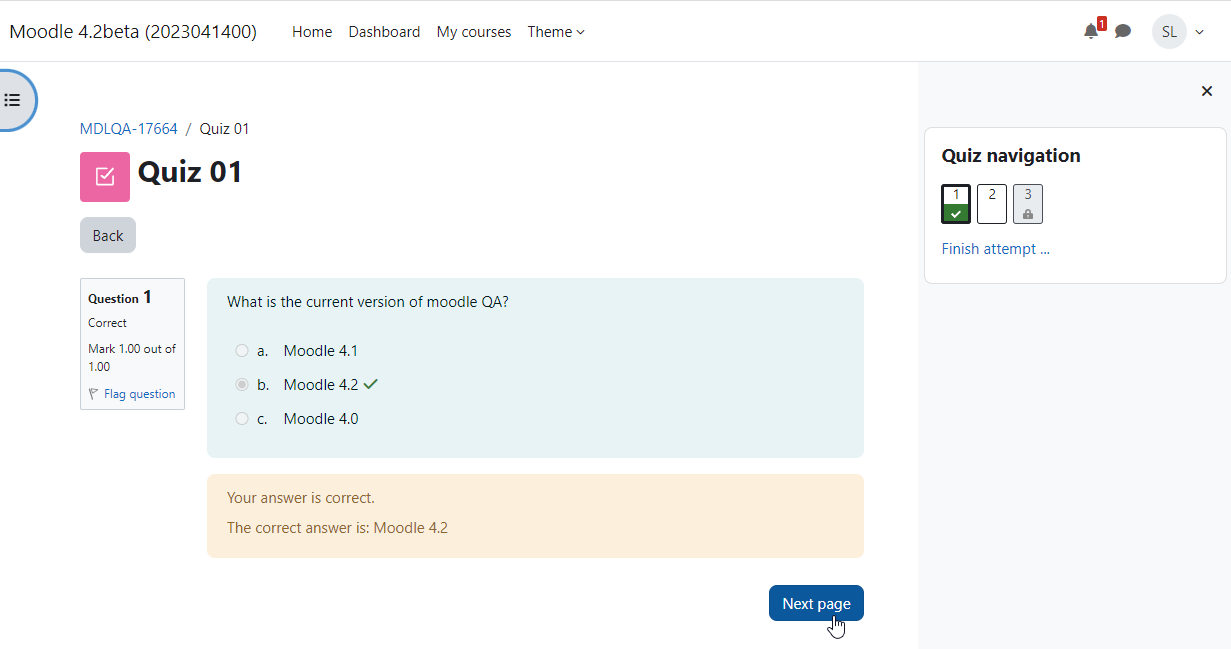
Task: Open the Dashboard menu item
Action: click(384, 32)
